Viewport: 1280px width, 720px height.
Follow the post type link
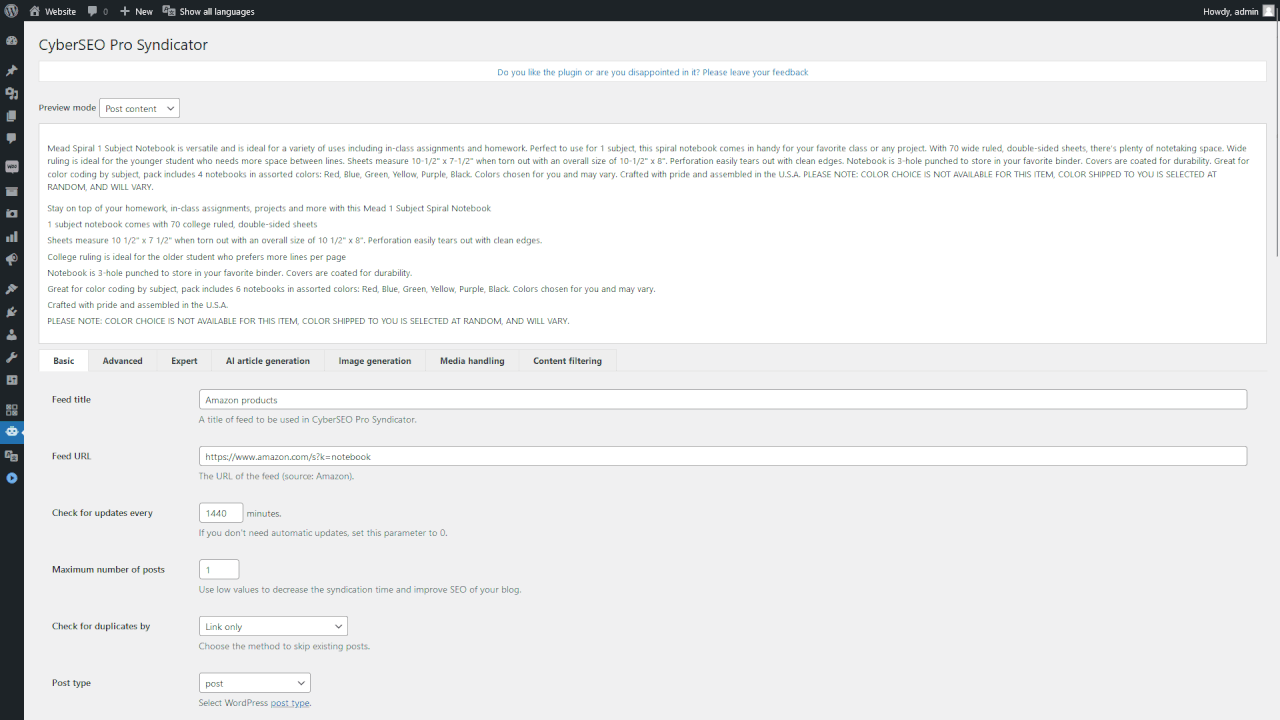pos(290,703)
